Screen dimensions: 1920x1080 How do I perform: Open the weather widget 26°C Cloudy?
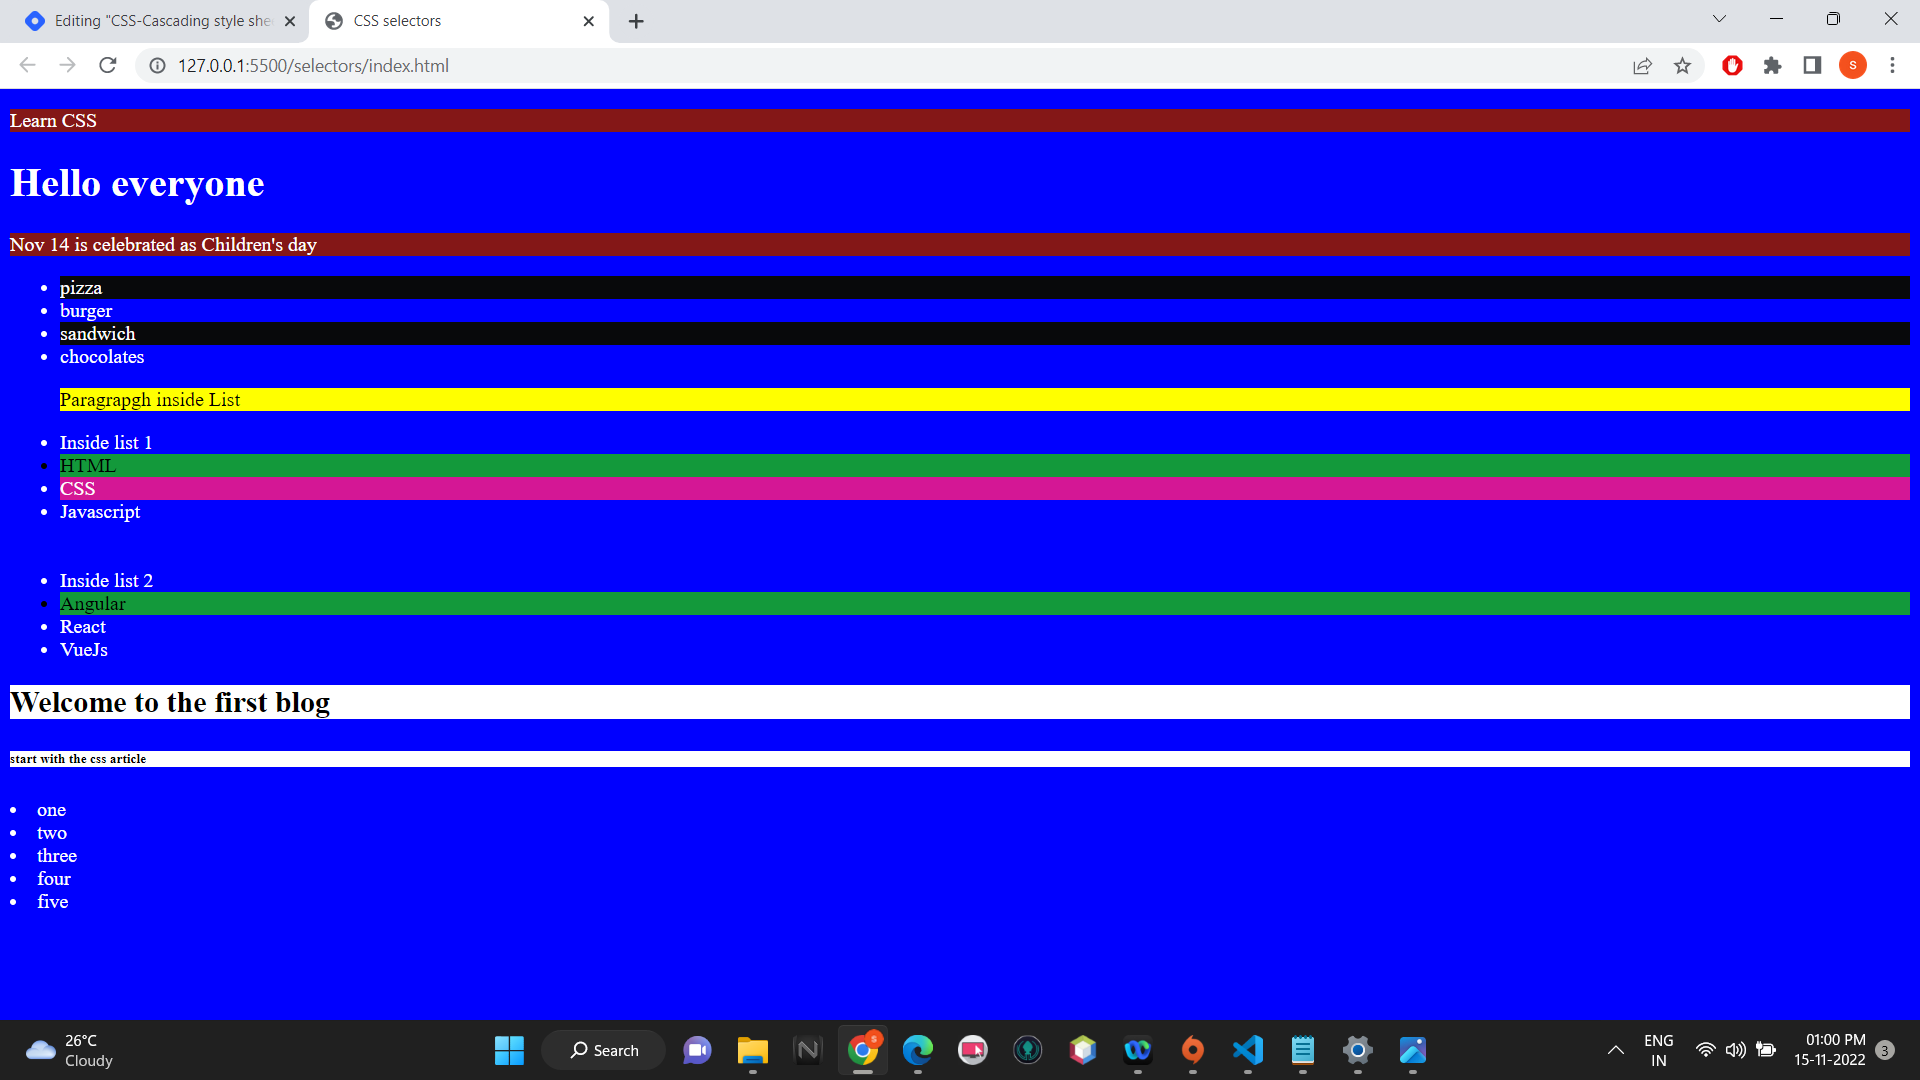pyautogui.click(x=70, y=1050)
